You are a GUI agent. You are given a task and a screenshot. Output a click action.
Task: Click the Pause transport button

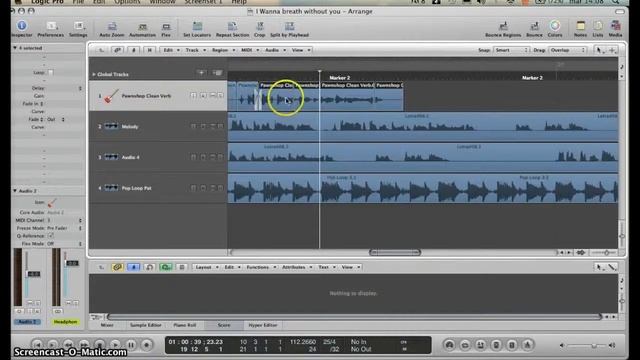[131, 345]
